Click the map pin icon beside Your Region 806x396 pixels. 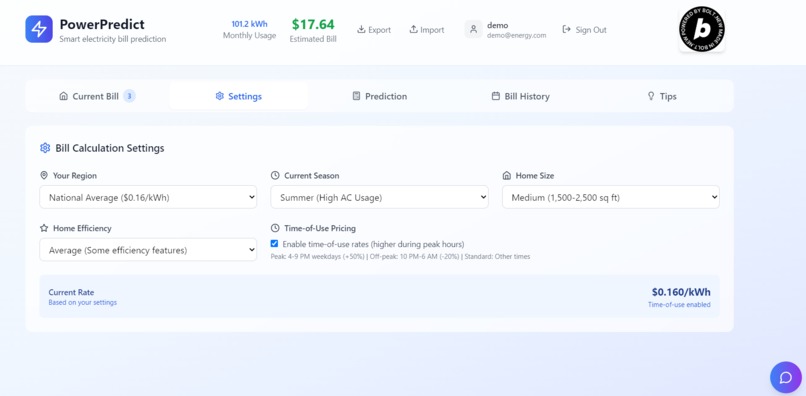[44, 175]
